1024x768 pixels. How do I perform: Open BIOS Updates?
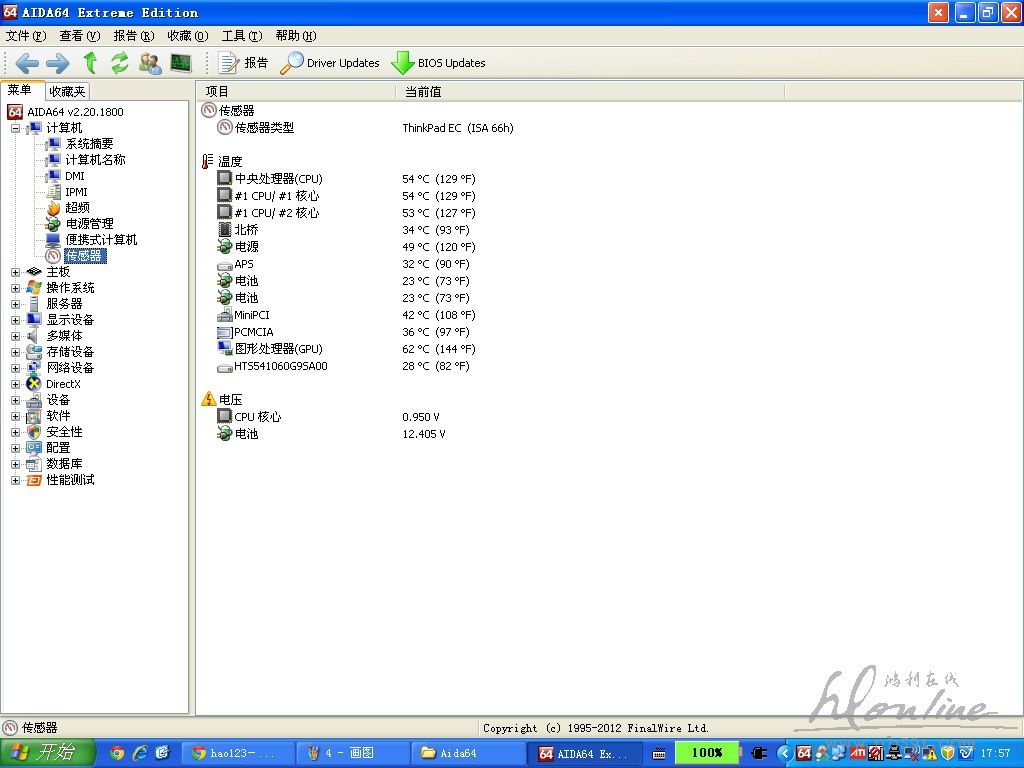(x=438, y=63)
